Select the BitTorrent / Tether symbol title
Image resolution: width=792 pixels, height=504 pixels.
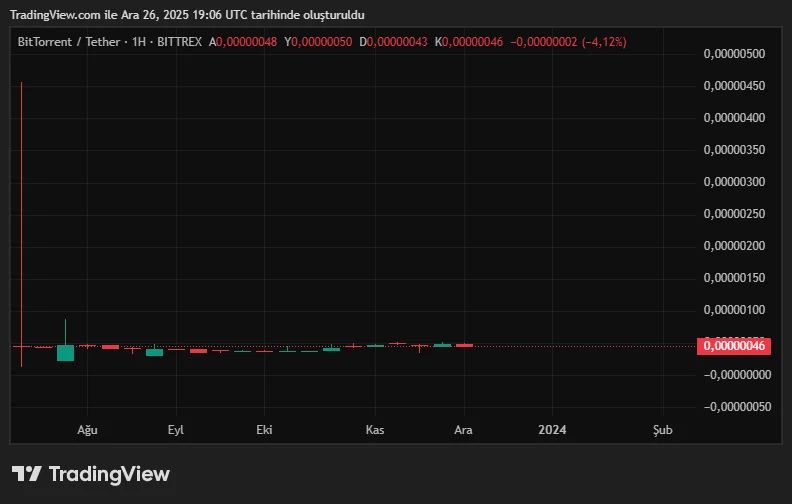click(x=68, y=42)
